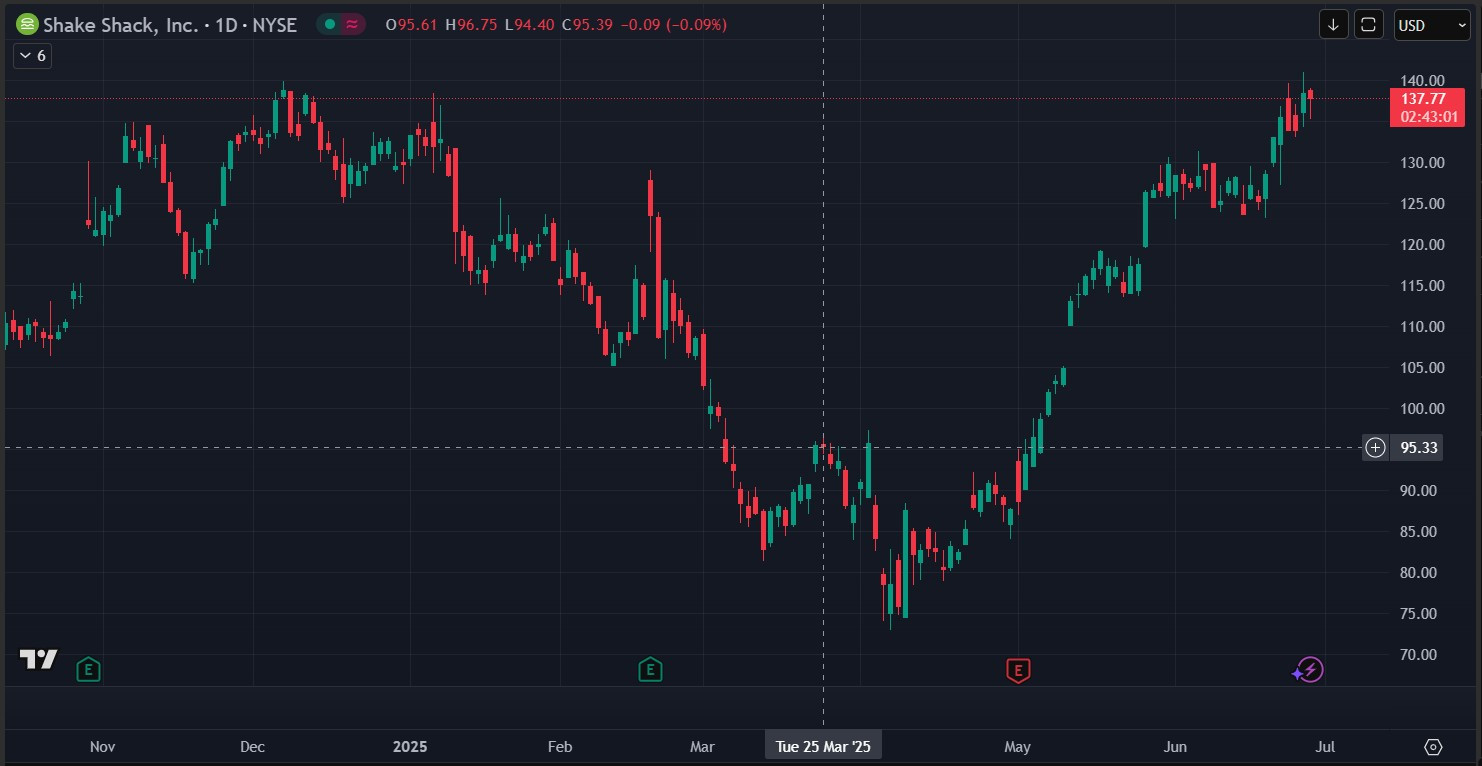Click the 2025 label on time axis
Viewport: 1482px width, 766px height.
click(410, 747)
